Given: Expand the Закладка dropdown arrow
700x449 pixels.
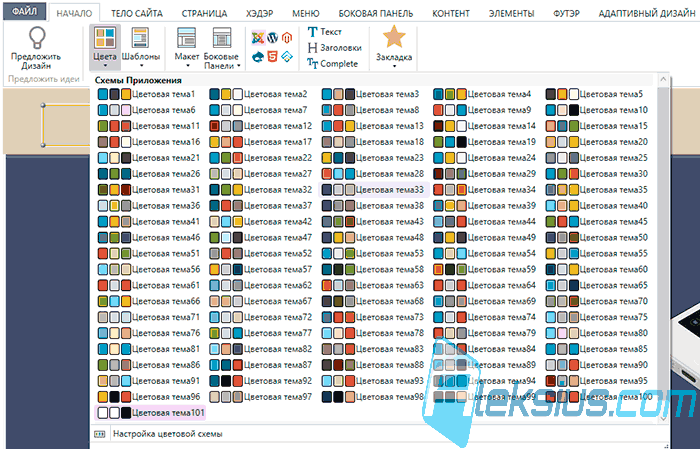Looking at the screenshot, I should (x=394, y=66).
